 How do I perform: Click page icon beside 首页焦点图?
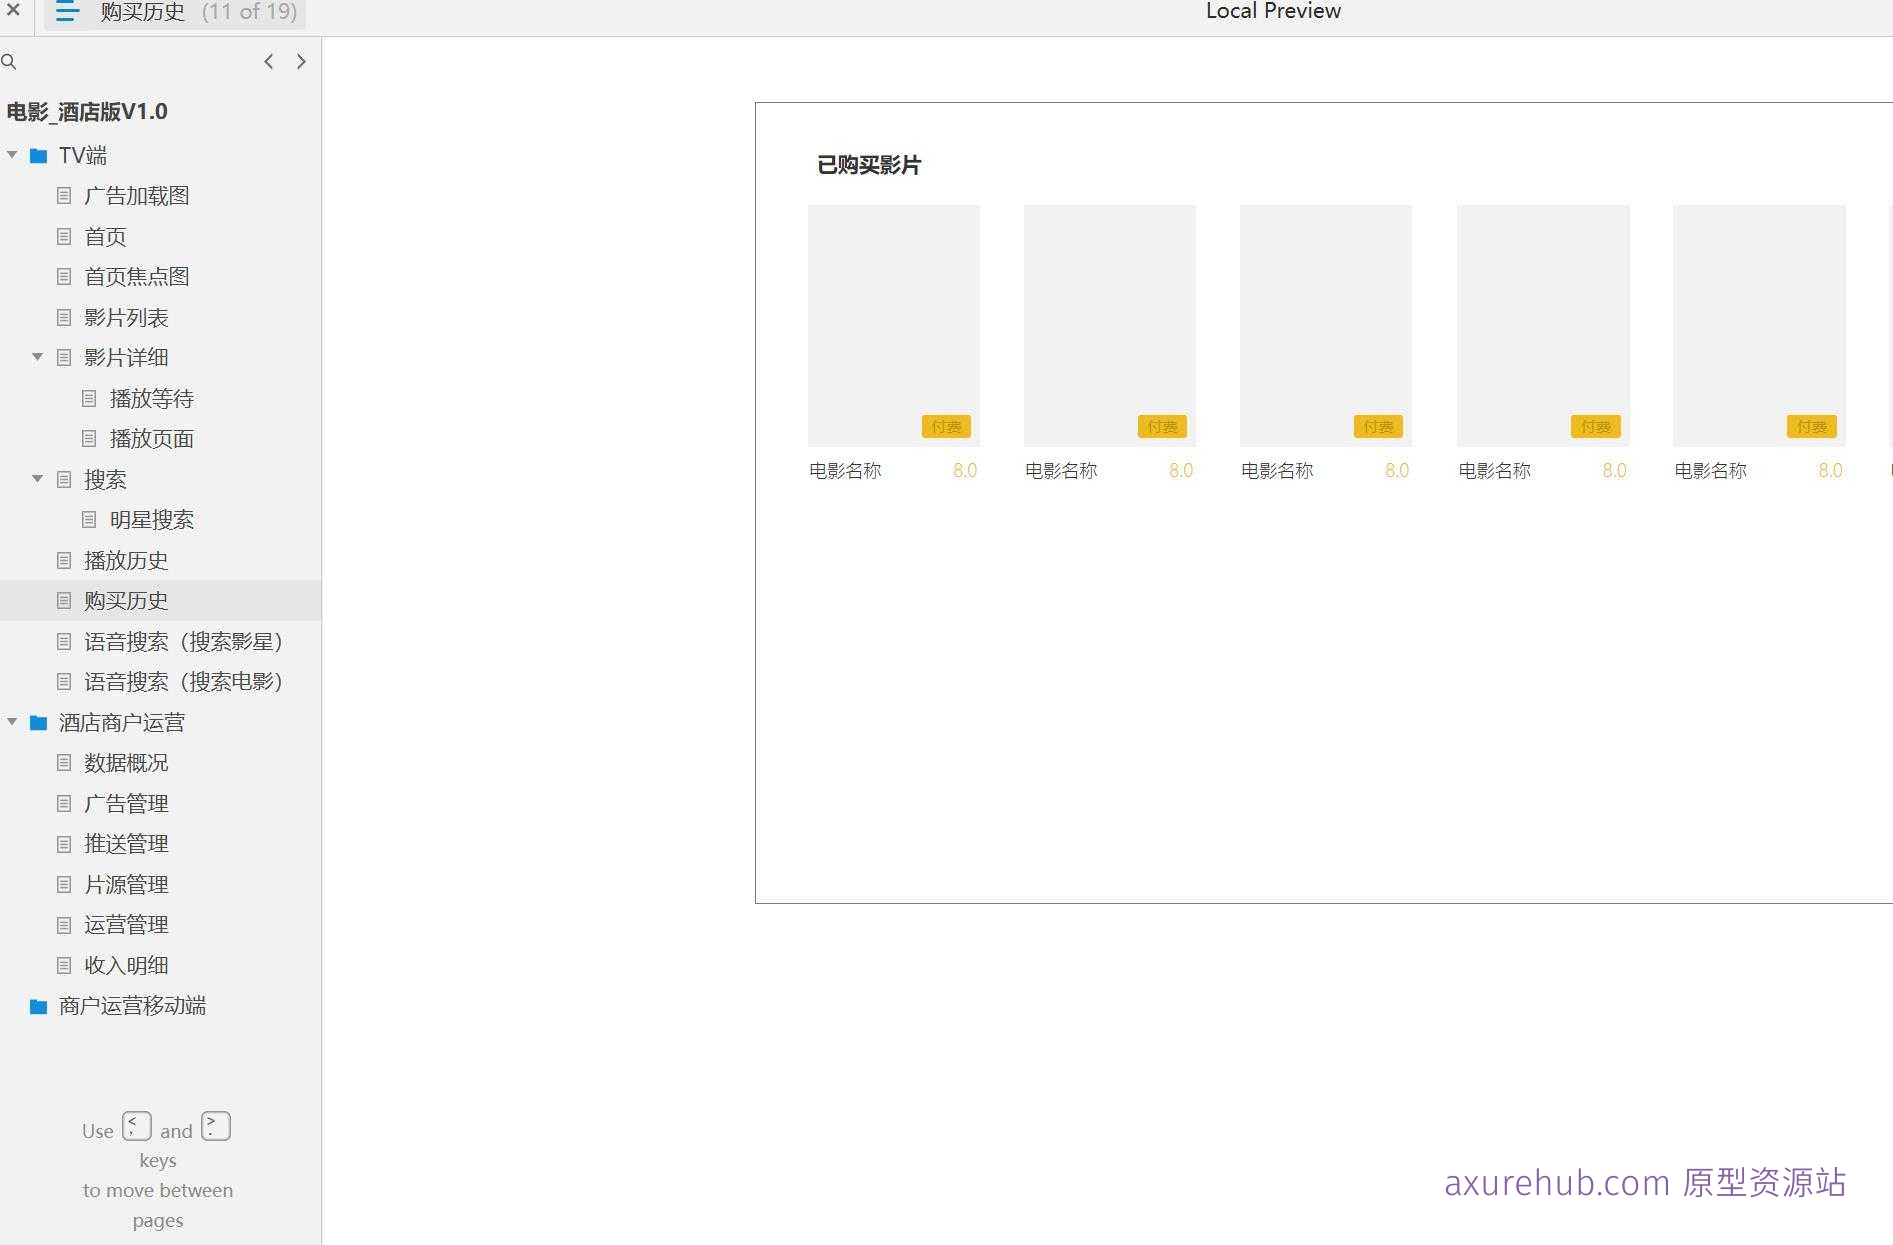tap(64, 277)
